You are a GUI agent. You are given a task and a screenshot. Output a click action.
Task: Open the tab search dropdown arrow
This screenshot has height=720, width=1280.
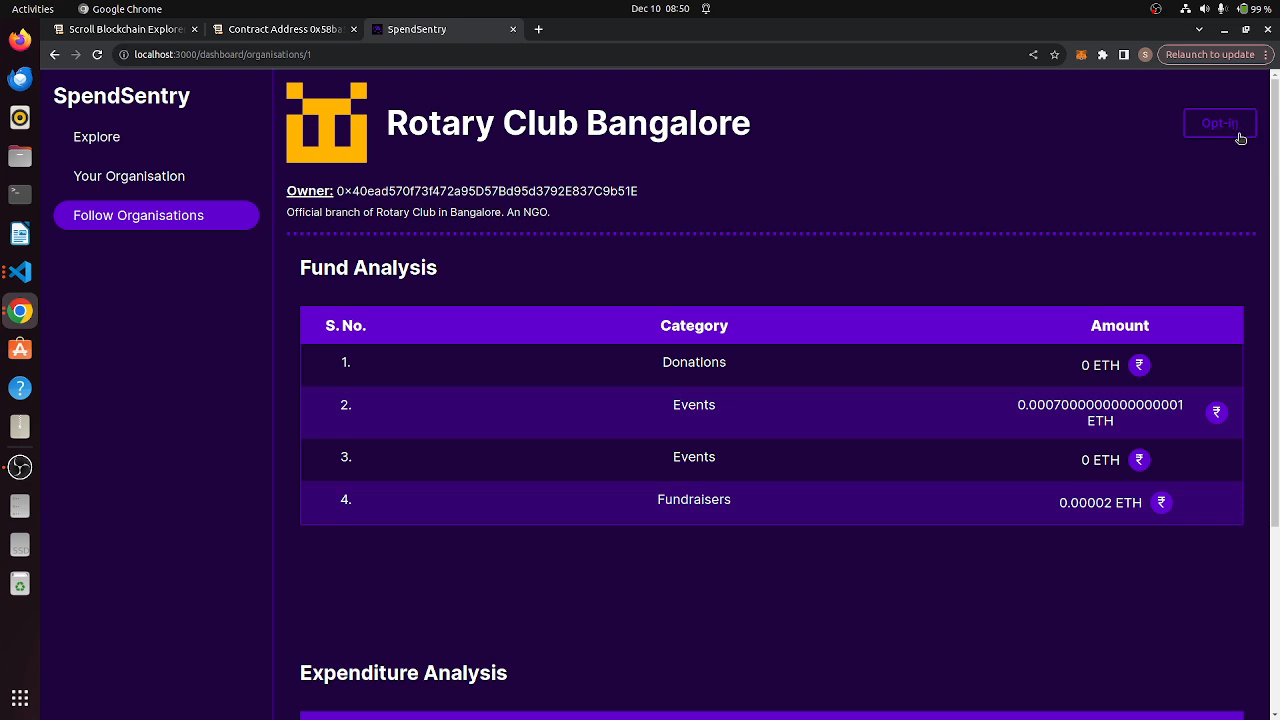[1199, 29]
